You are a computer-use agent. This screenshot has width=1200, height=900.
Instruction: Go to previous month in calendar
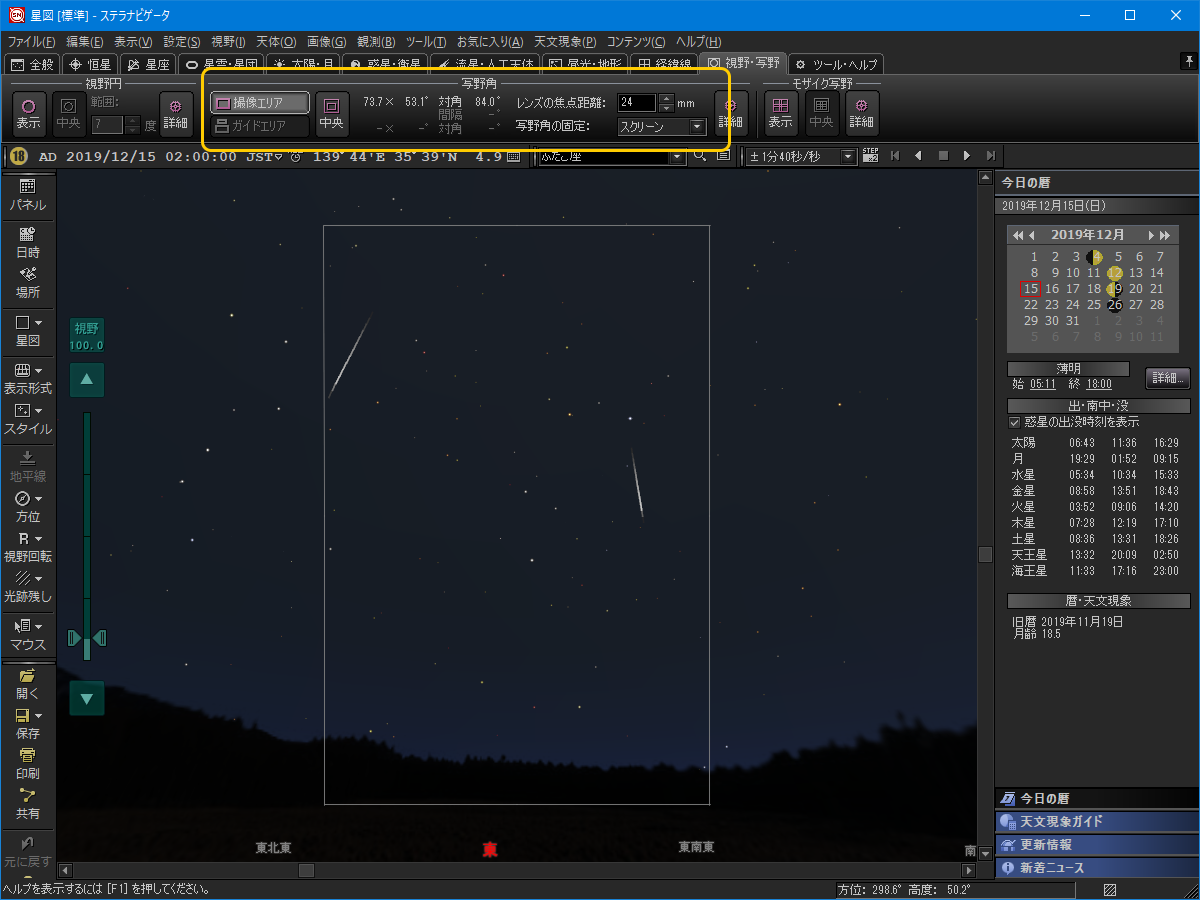tap(1032, 235)
